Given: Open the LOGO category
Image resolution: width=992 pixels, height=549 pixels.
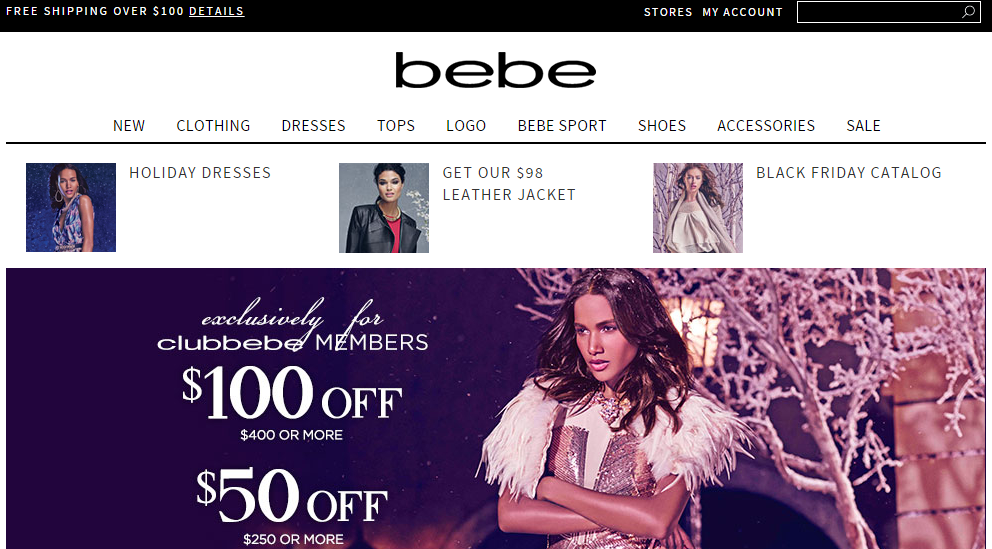Looking at the screenshot, I should pyautogui.click(x=466, y=125).
